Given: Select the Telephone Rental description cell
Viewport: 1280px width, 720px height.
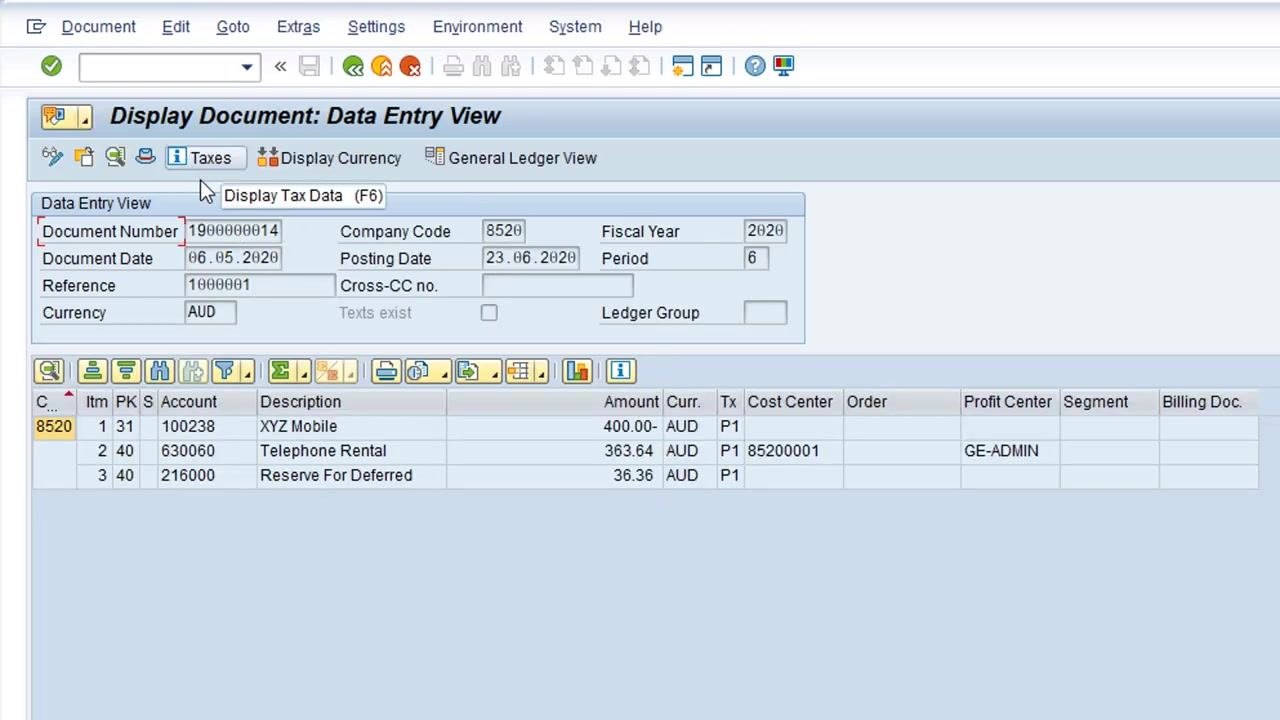Looking at the screenshot, I should [x=351, y=451].
